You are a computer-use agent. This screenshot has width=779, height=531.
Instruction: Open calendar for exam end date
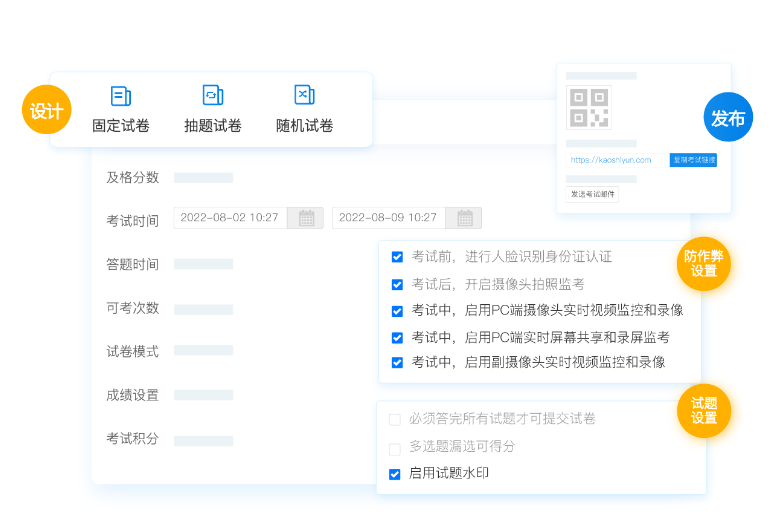tap(464, 218)
